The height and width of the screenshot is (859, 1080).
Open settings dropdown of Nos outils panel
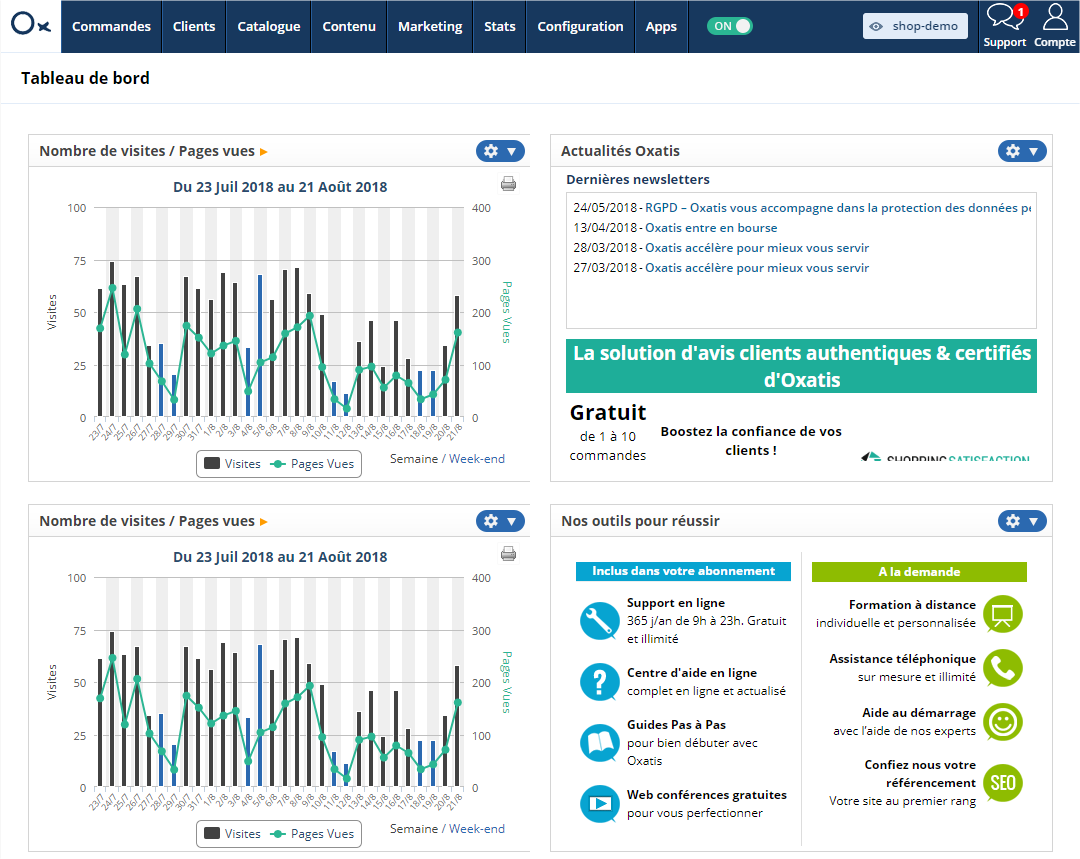1021,521
